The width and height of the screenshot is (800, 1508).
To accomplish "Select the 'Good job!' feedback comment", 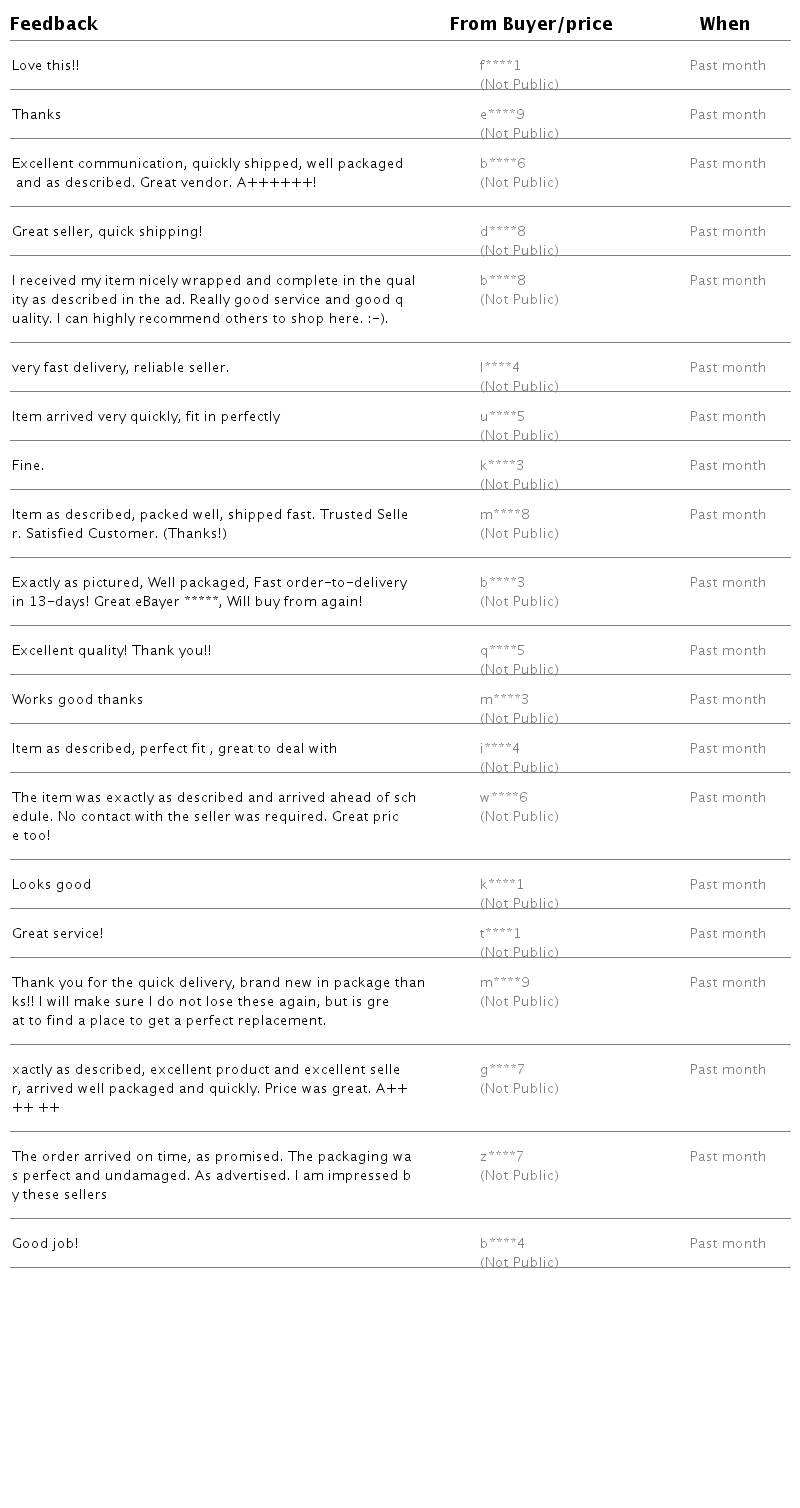I will point(45,1244).
